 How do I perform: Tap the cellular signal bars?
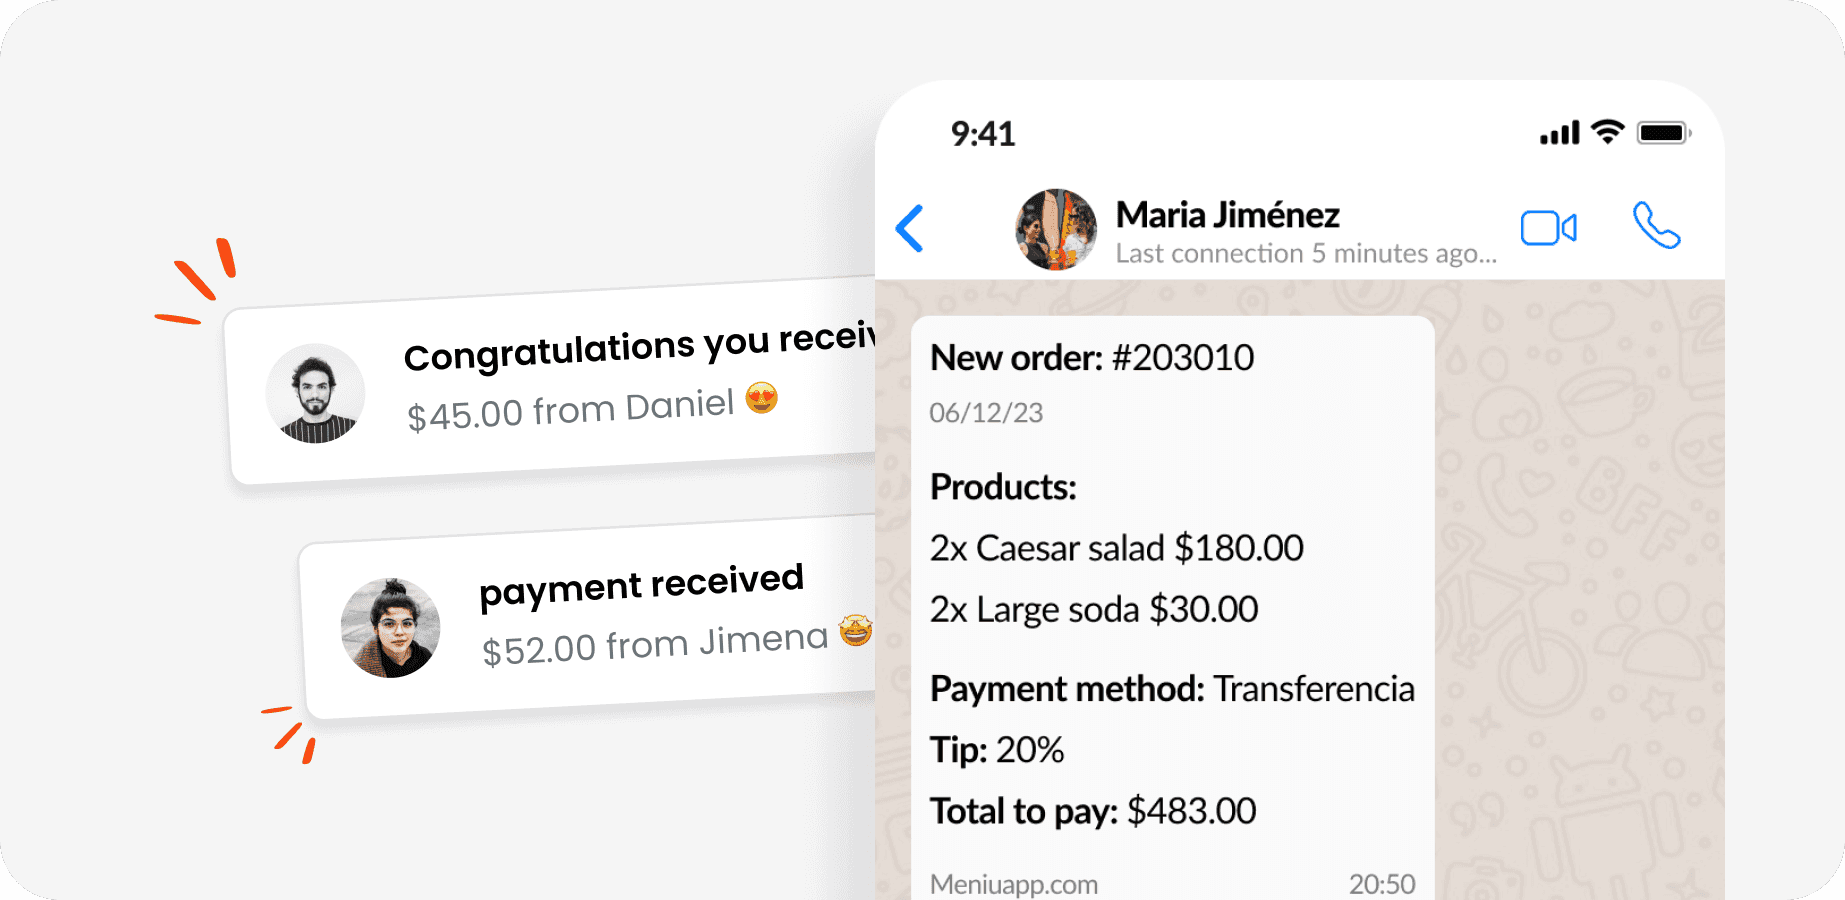click(x=1559, y=133)
